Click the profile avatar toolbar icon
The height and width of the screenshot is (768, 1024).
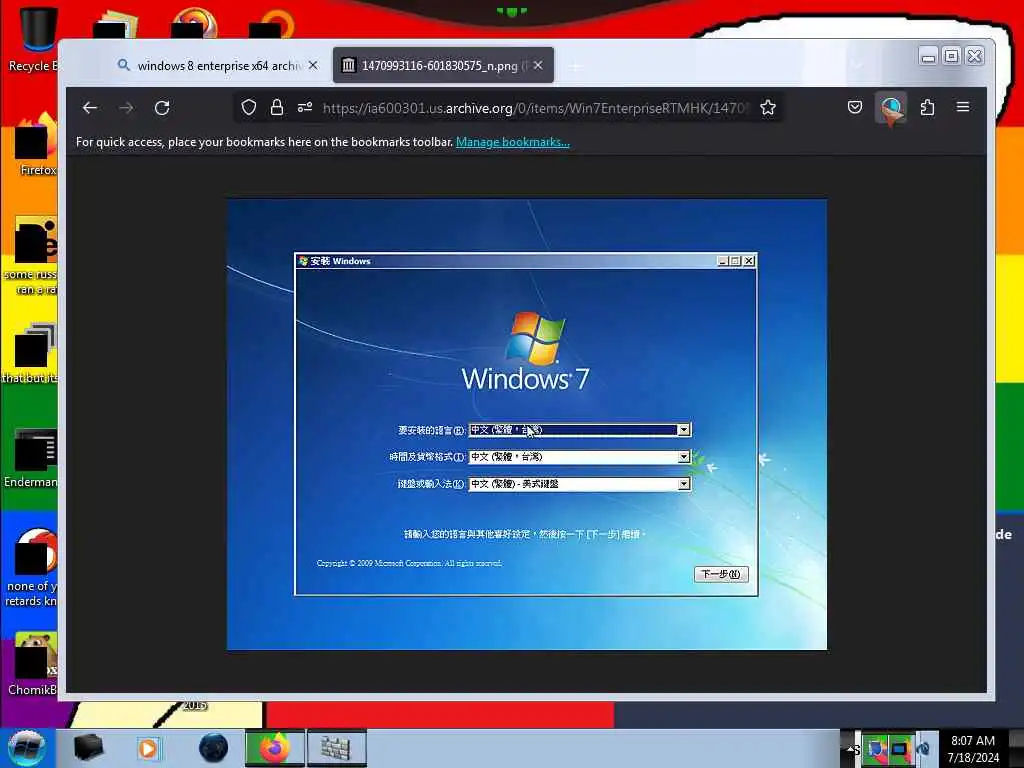891,109
